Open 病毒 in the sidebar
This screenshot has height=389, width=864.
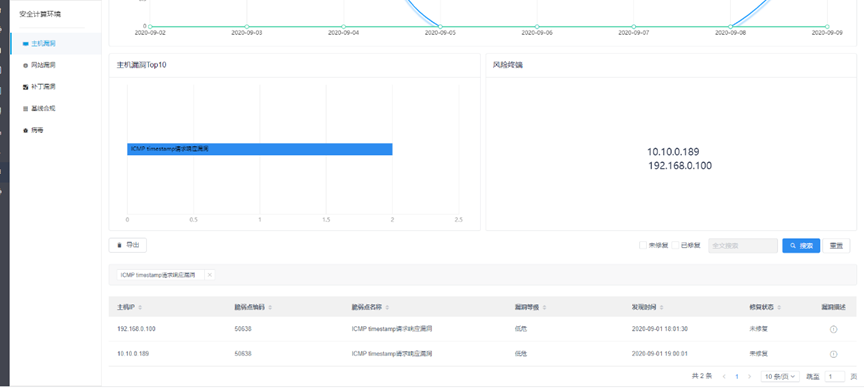(56, 130)
